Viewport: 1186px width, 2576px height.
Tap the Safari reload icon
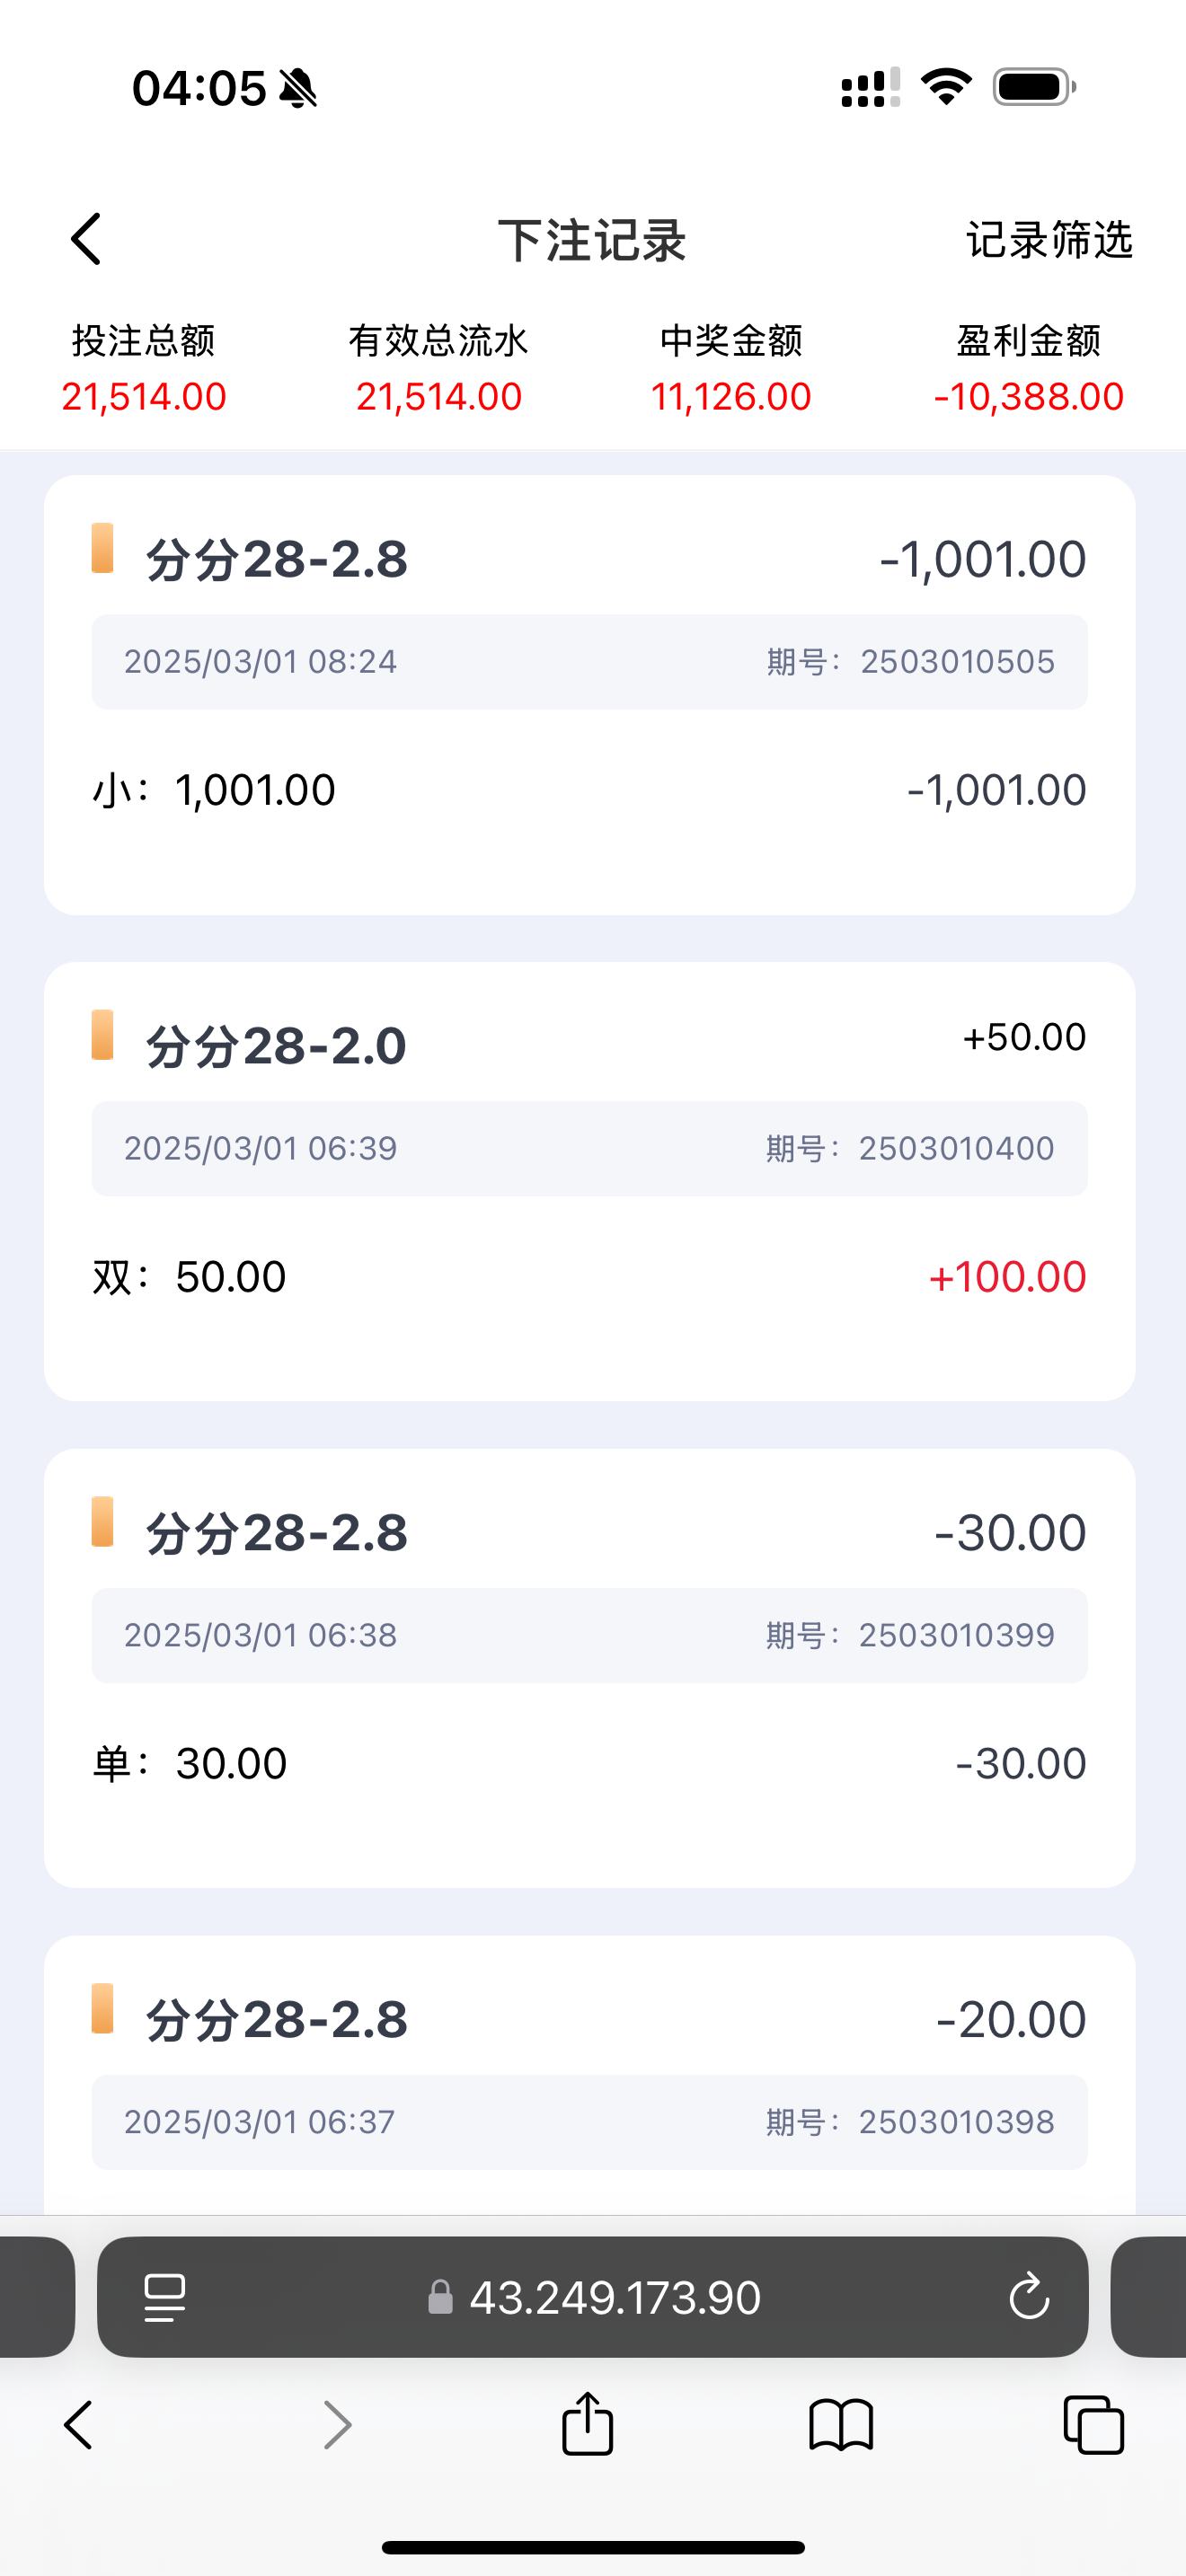tap(1028, 2296)
